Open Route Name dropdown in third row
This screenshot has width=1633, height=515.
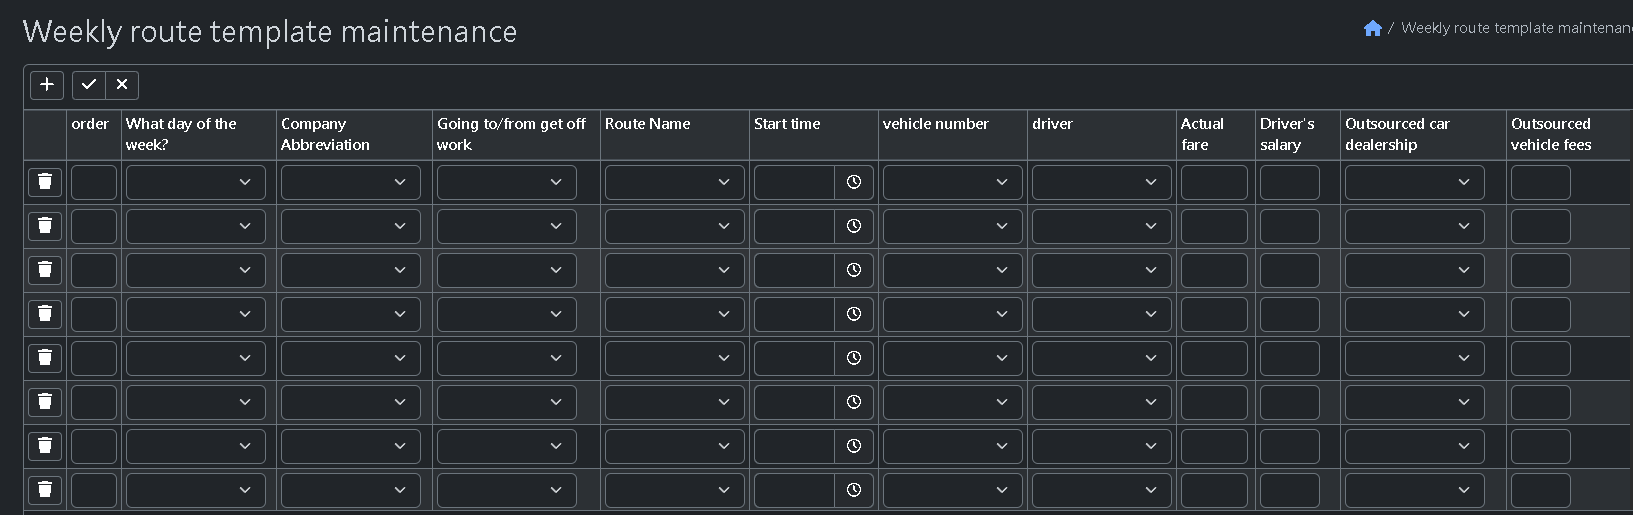674,270
